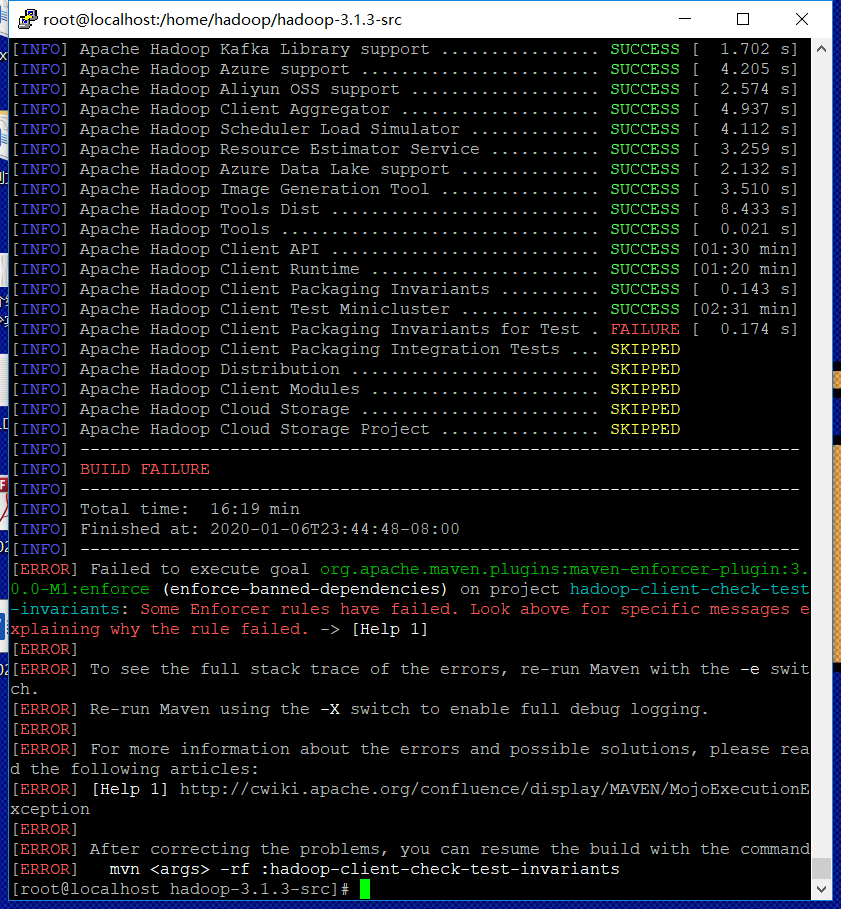Click 'Apache Hadoop Client API' line
Screen dimensions: 841x909
(405, 249)
